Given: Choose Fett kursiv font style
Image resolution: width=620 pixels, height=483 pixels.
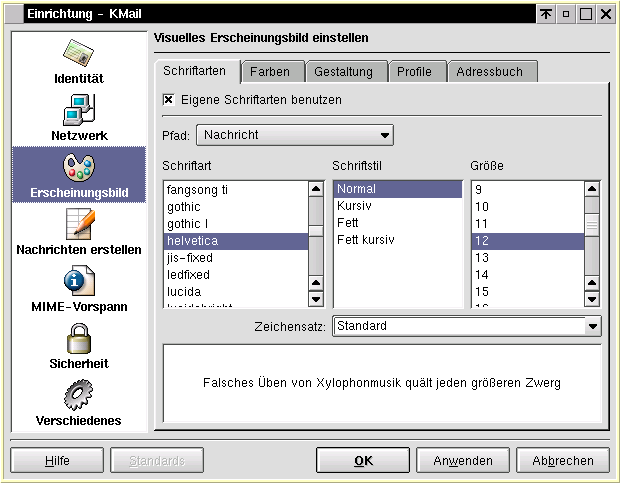Looking at the screenshot, I should 365,240.
